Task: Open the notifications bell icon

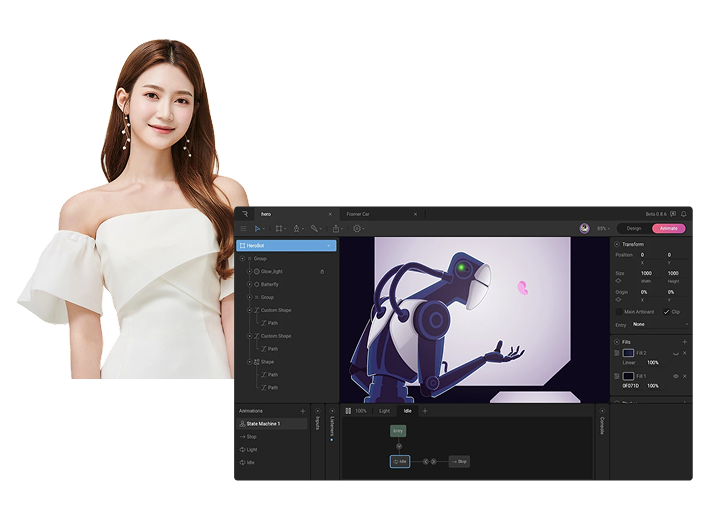Action: 684,214
